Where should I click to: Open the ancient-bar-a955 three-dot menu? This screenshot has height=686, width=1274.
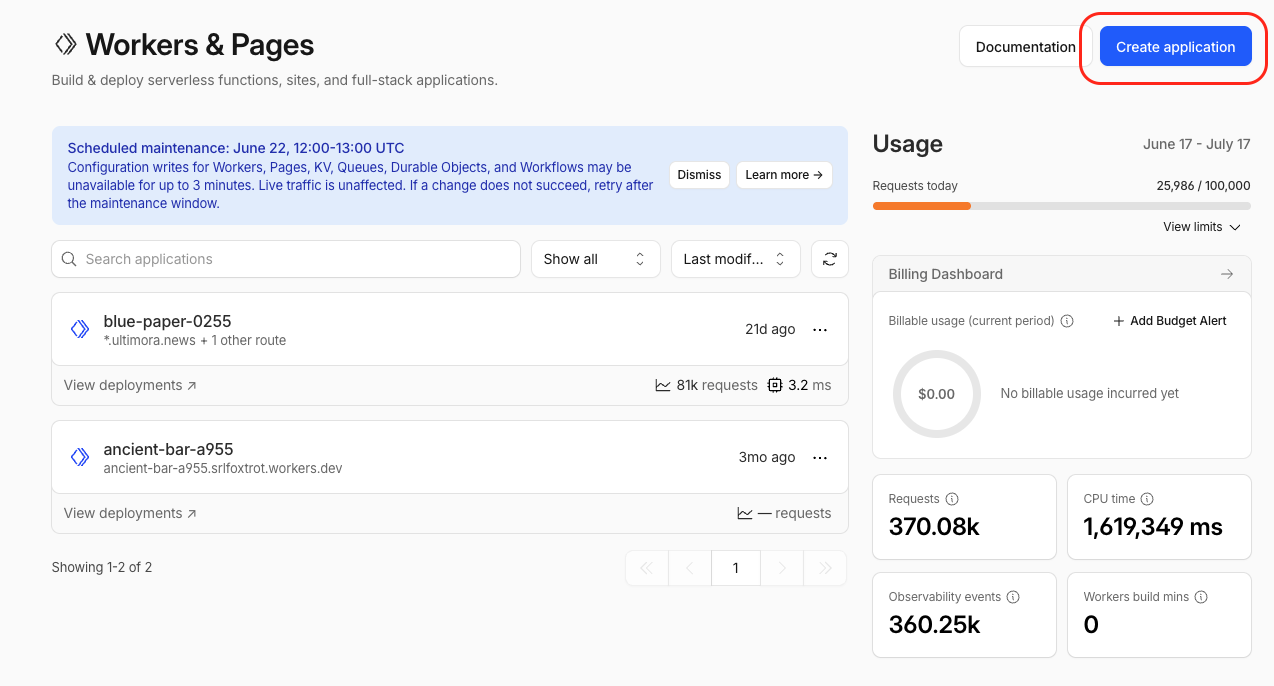pyautogui.click(x=820, y=457)
